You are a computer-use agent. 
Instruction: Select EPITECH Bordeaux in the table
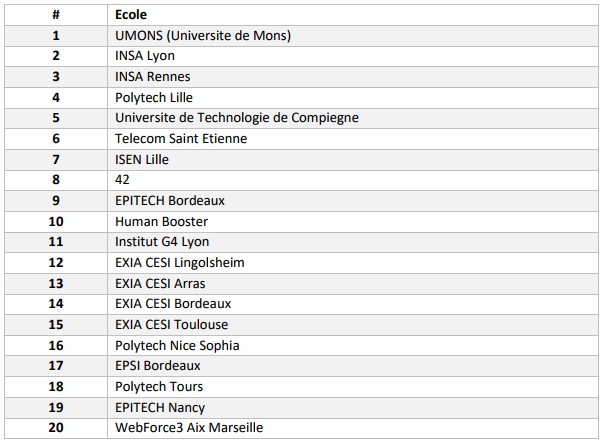pyautogui.click(x=170, y=201)
